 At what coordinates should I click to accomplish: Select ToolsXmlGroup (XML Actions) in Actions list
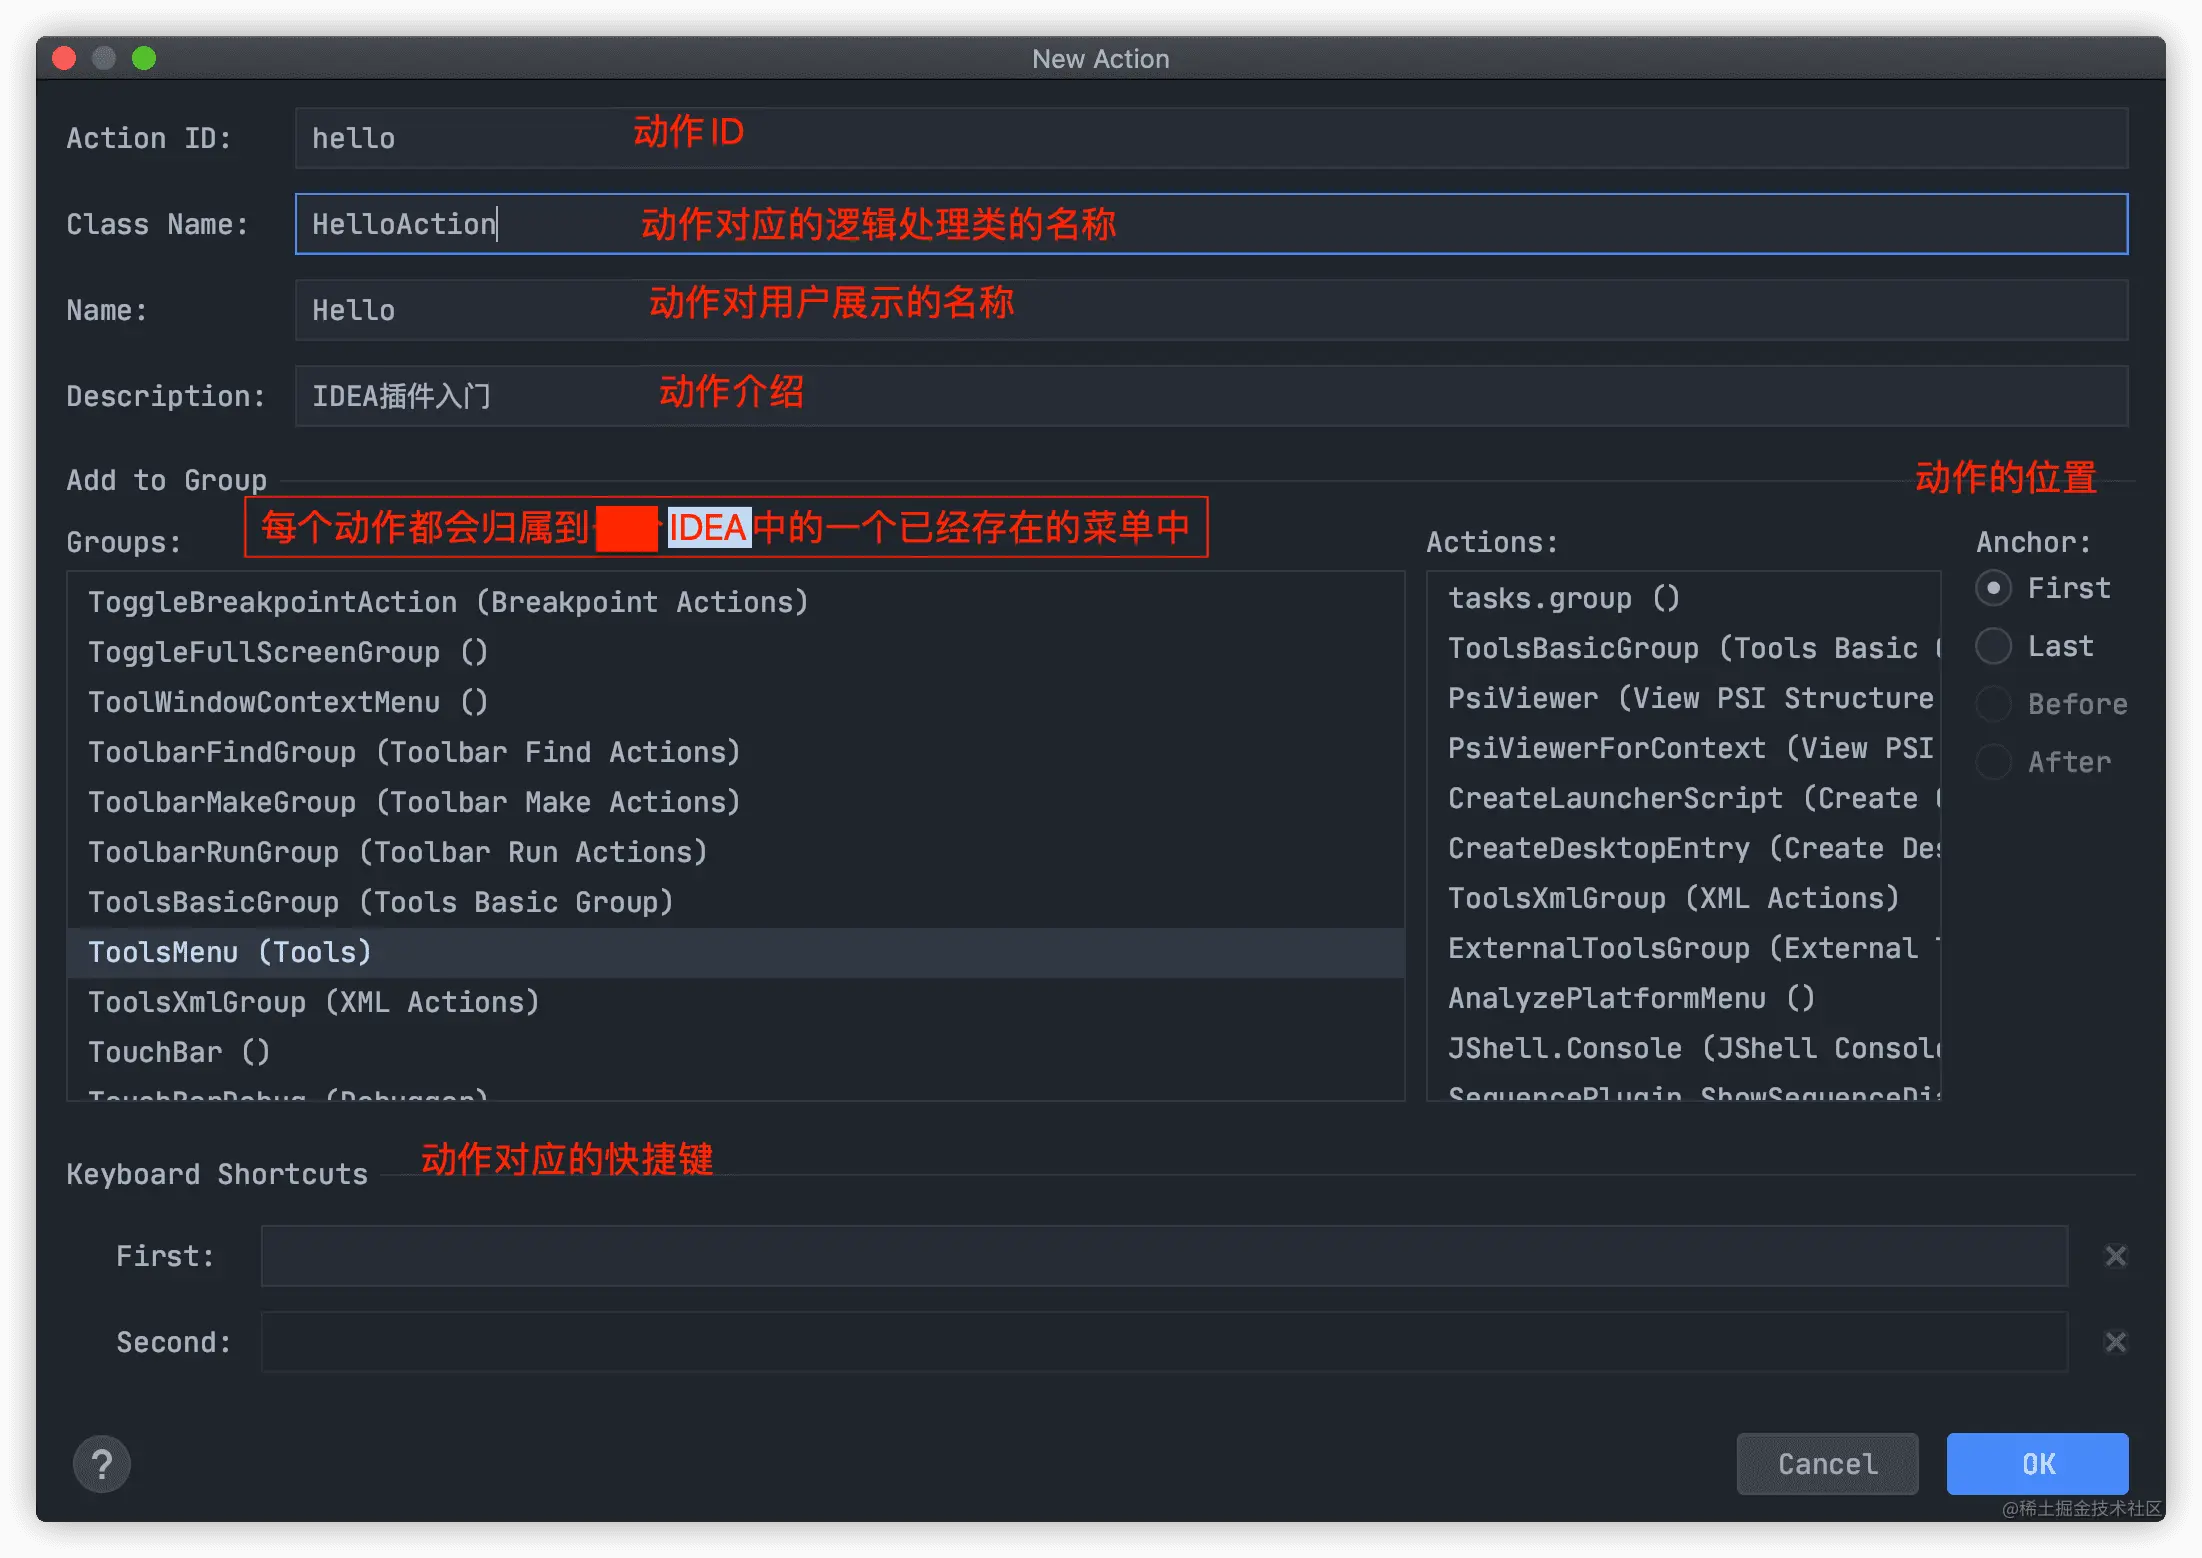click(x=1684, y=898)
